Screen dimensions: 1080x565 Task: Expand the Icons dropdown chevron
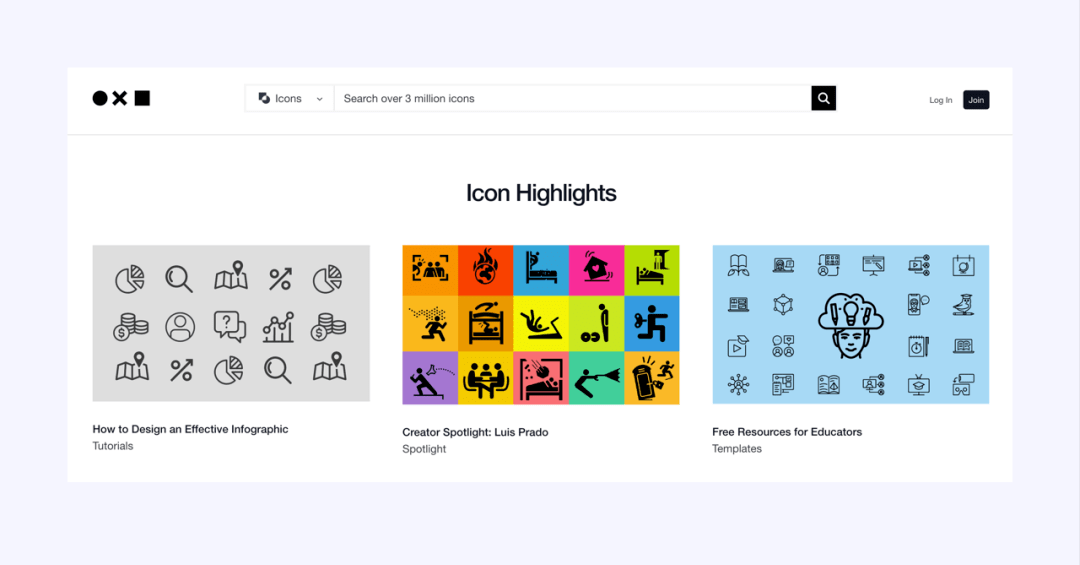pyautogui.click(x=320, y=99)
